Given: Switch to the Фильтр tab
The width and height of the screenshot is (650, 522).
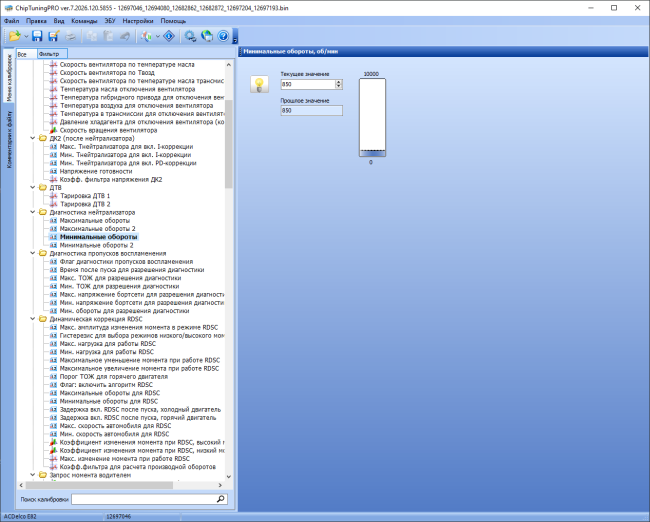Looking at the screenshot, I should (x=52, y=54).
